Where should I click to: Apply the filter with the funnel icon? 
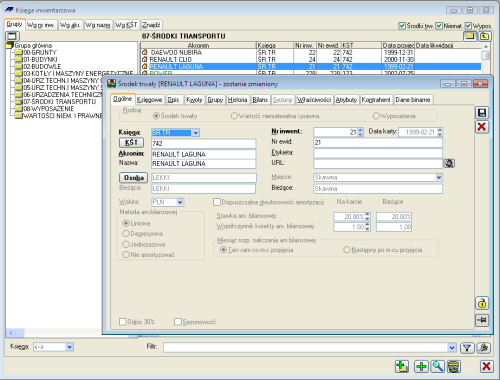tap(467, 348)
